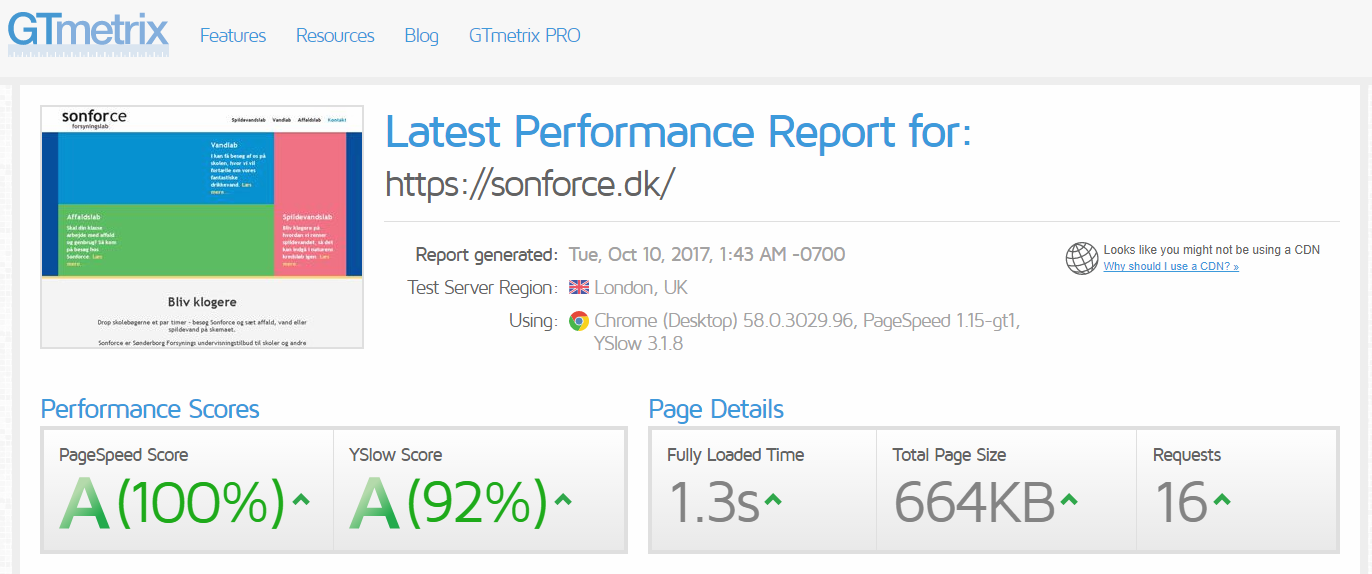Click the YSlow Score green arrow

click(563, 499)
